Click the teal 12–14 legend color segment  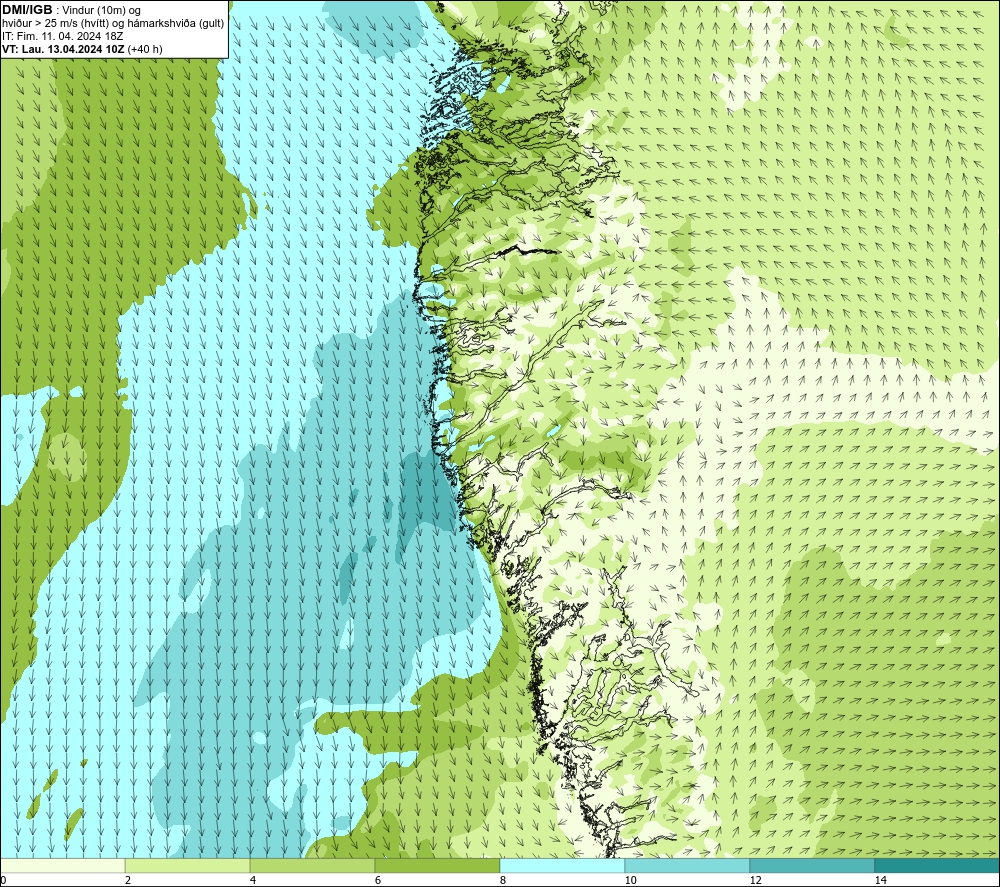pos(812,865)
